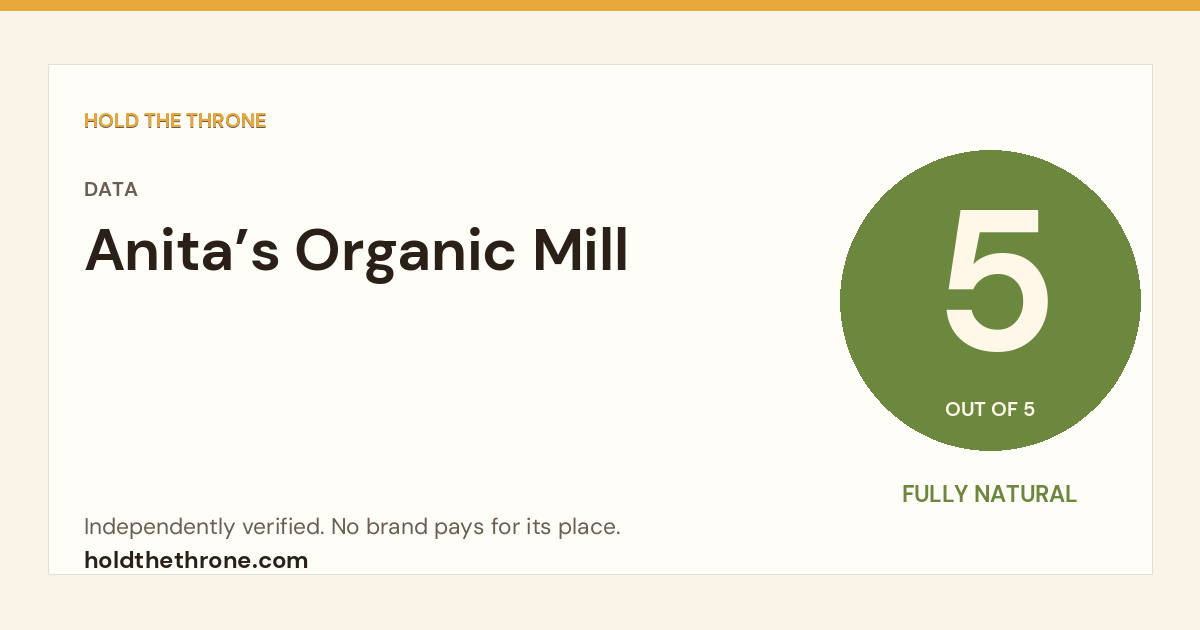
Task: Select the DATA category label
Action: [111, 189]
